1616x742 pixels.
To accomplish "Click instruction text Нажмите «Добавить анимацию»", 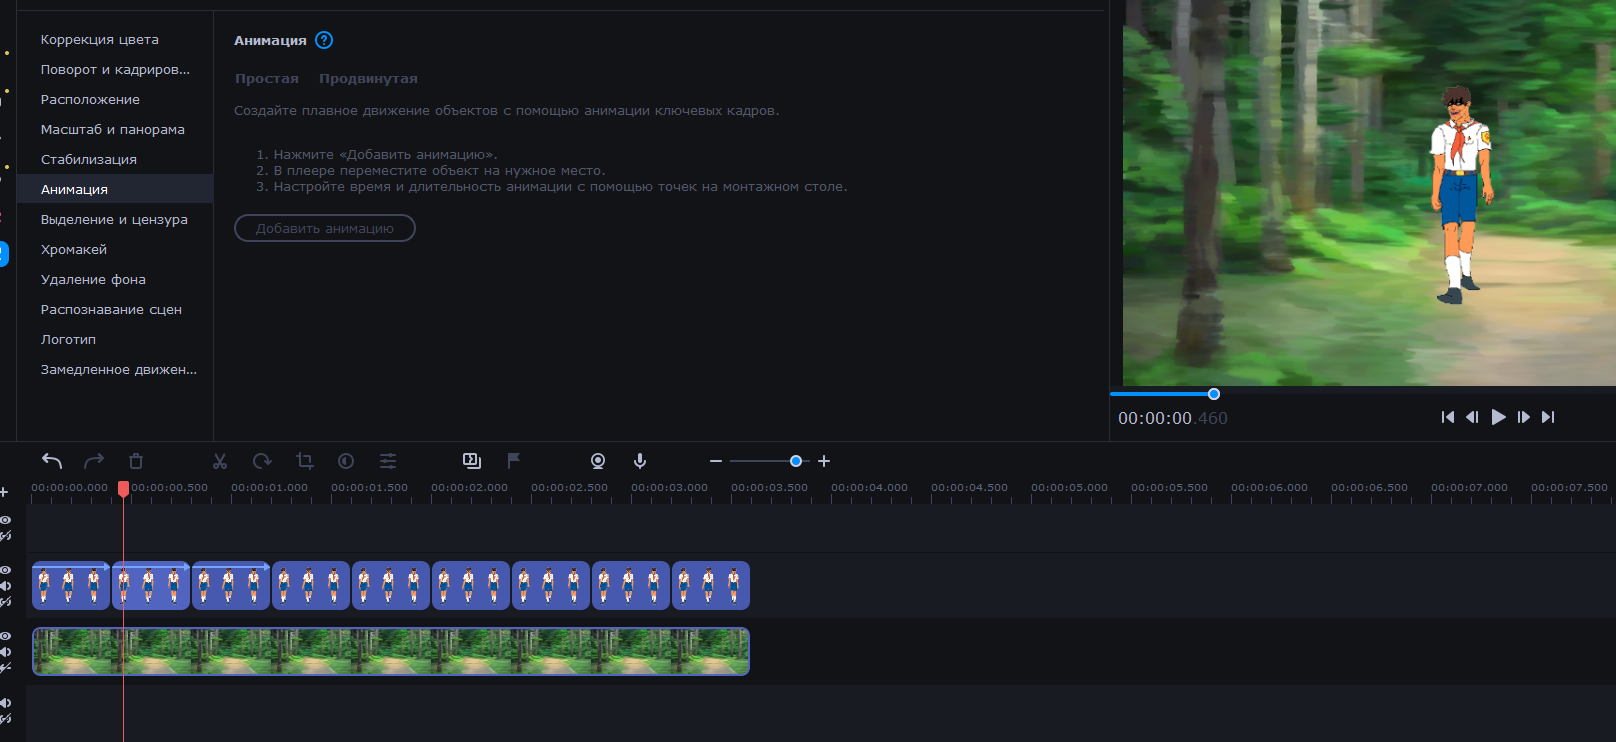I will click(385, 155).
